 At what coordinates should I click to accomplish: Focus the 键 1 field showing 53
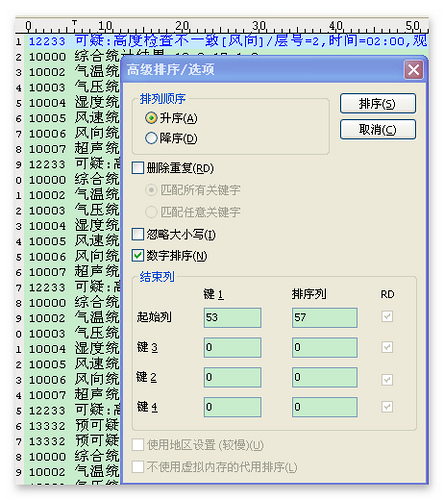232,318
